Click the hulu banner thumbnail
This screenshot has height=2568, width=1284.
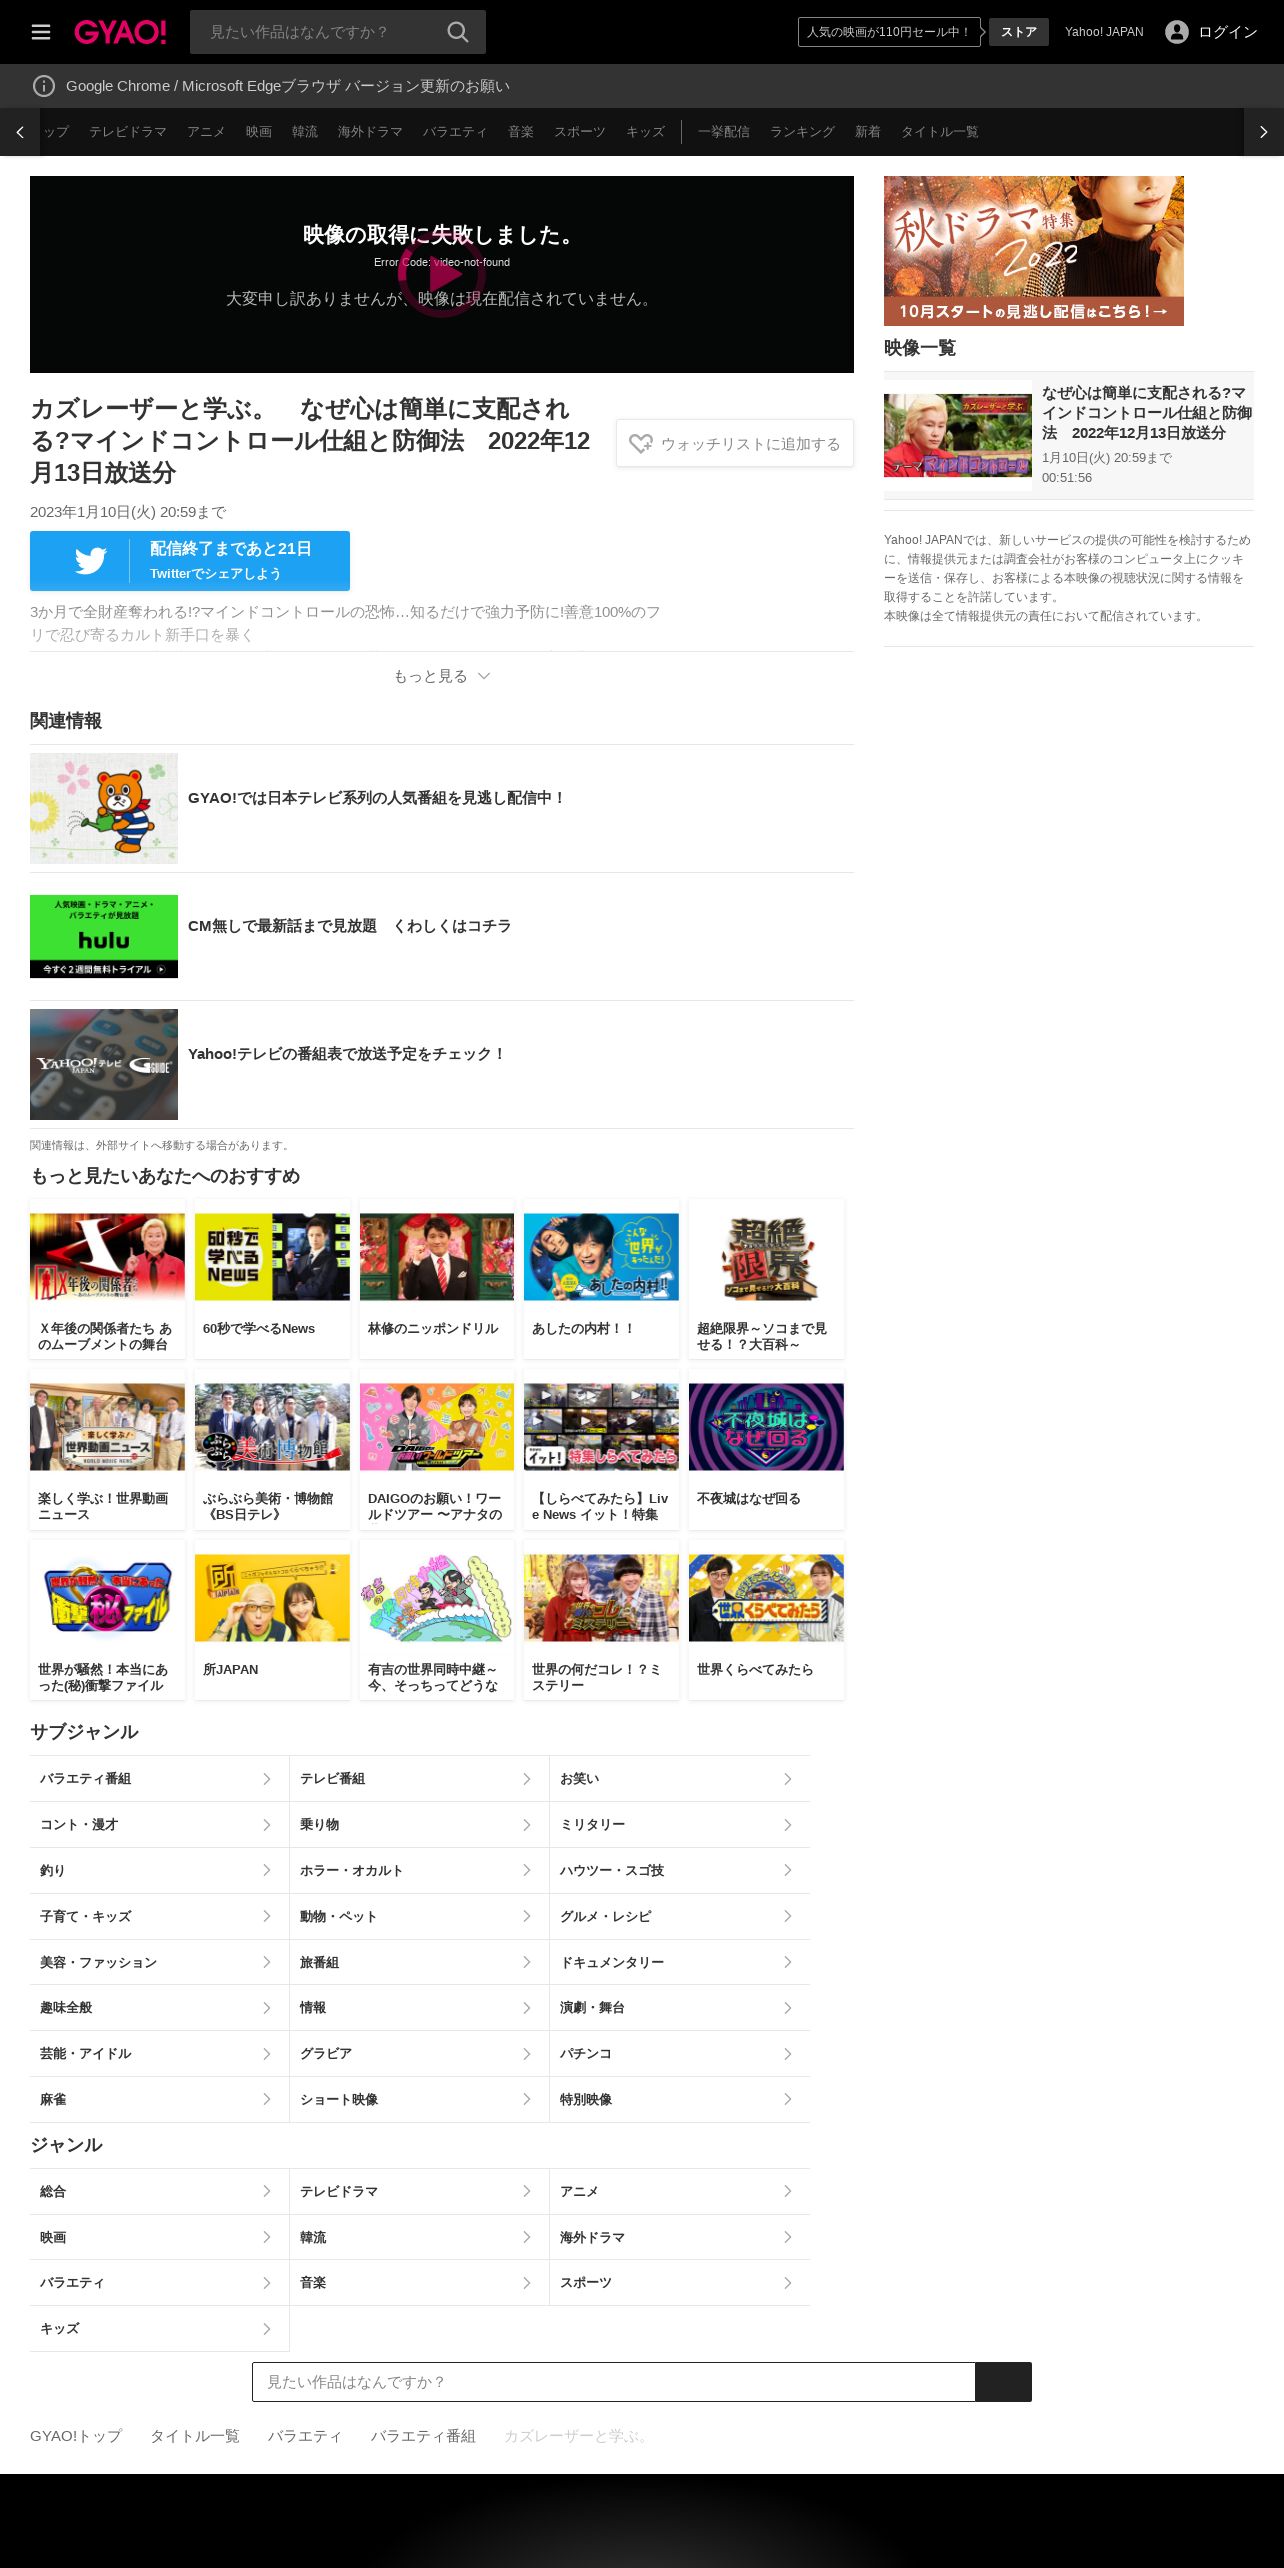[104, 936]
